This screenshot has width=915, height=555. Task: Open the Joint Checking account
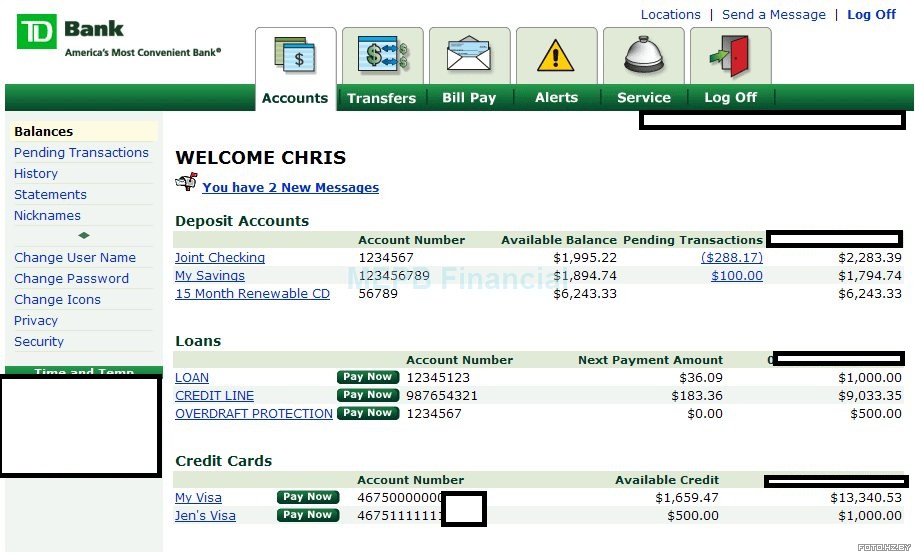coord(220,257)
